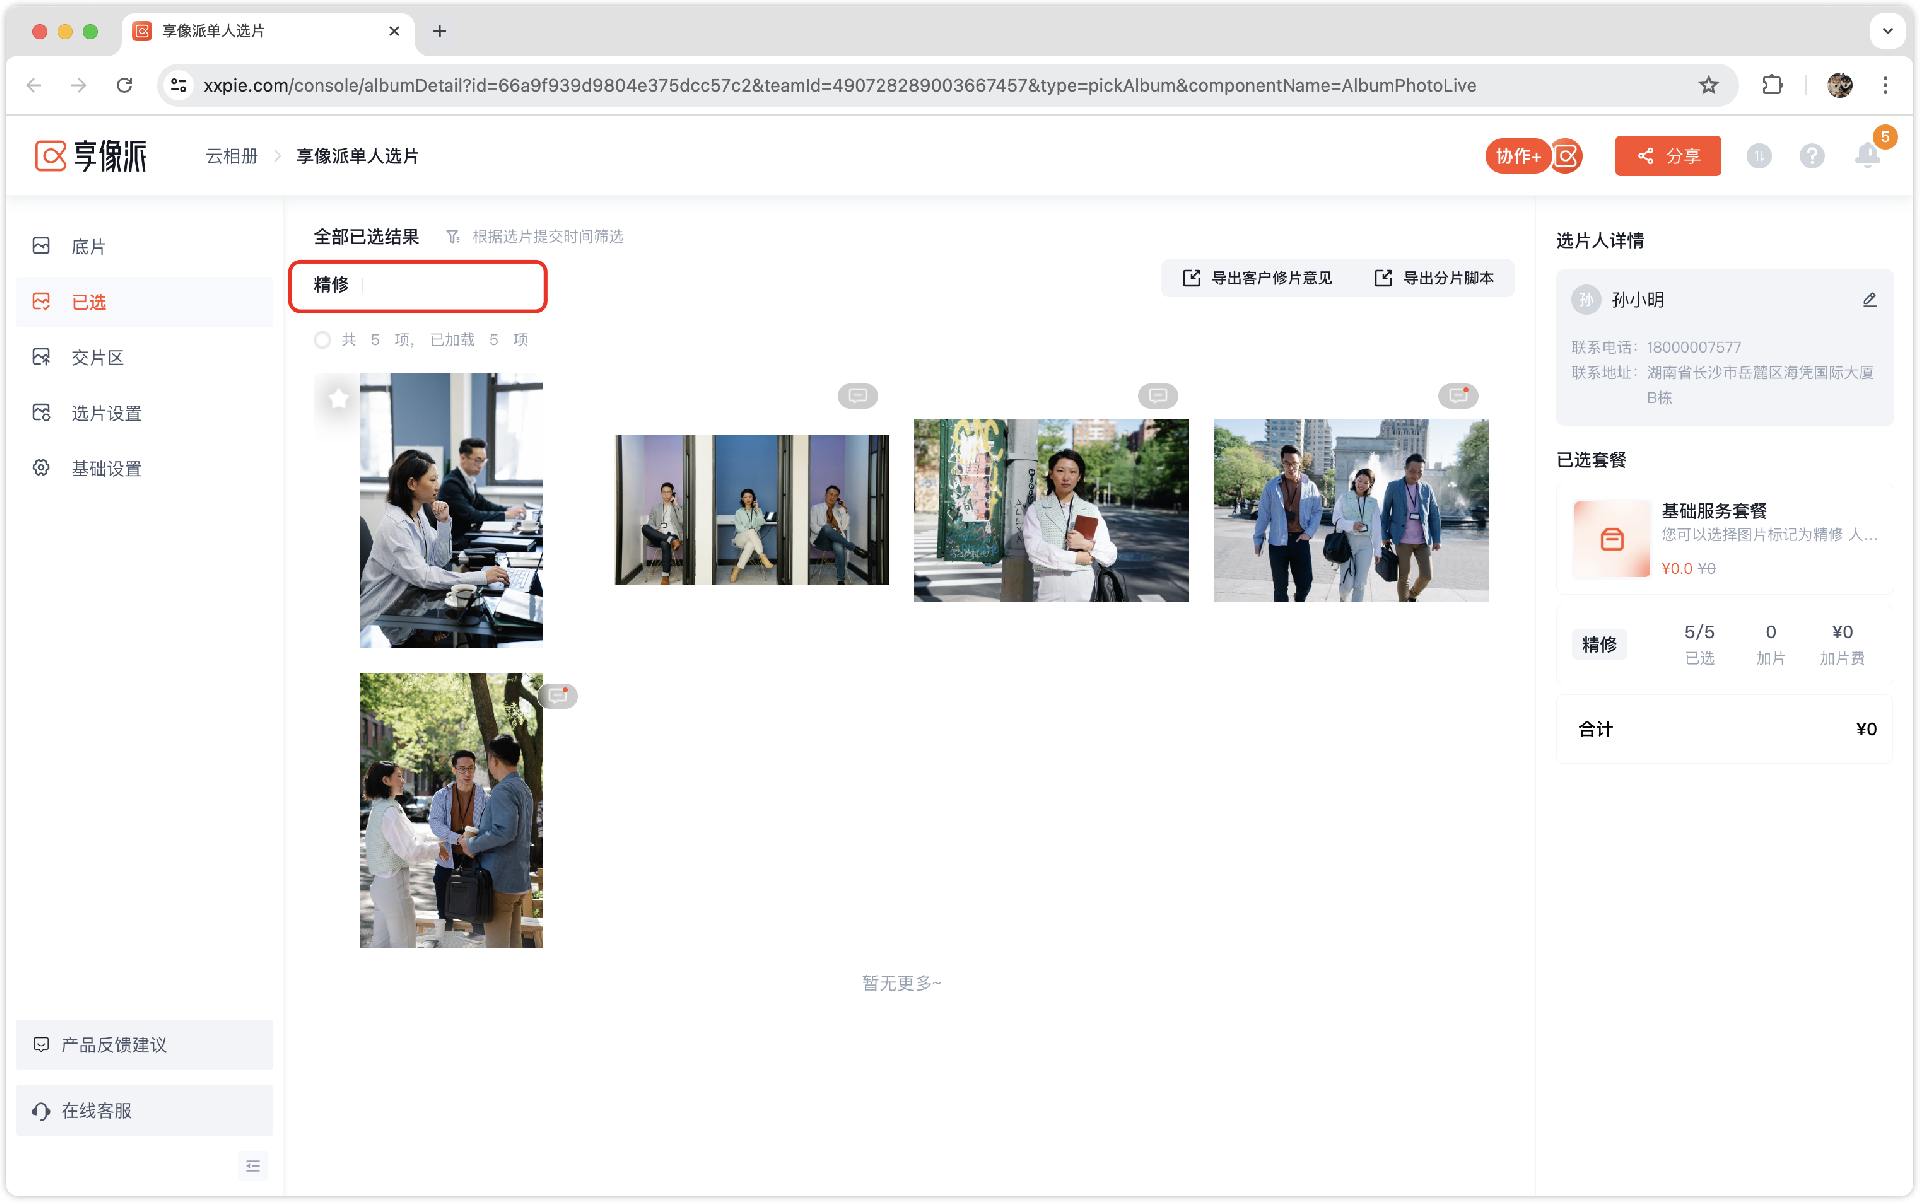Edit 孙小明's contact details with pencil icon

1869,300
